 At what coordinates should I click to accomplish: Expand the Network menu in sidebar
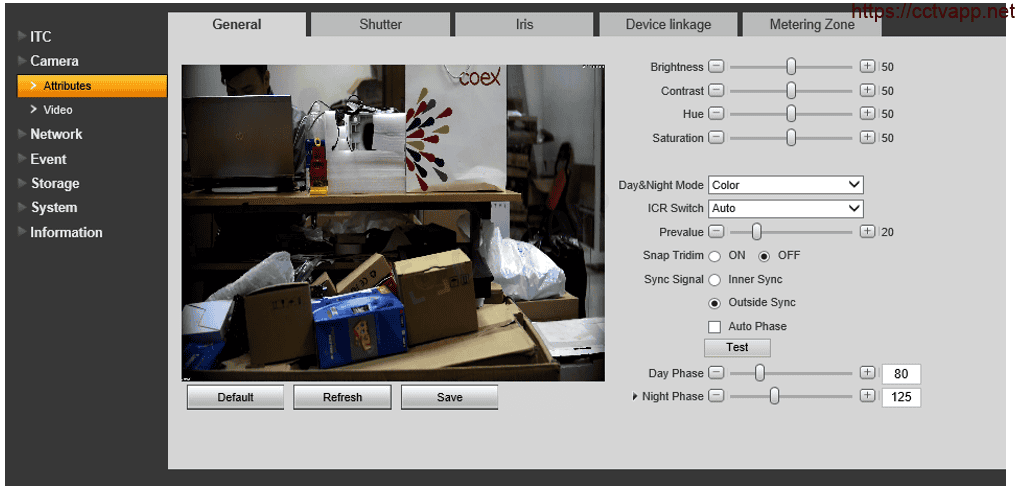(x=56, y=134)
